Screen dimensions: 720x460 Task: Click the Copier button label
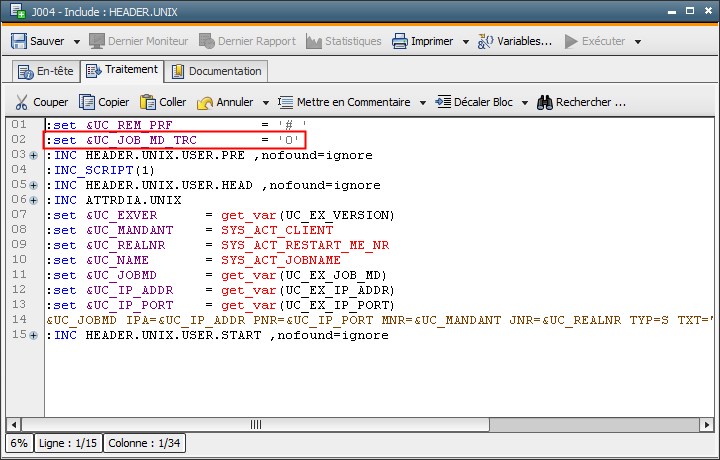pos(113,102)
